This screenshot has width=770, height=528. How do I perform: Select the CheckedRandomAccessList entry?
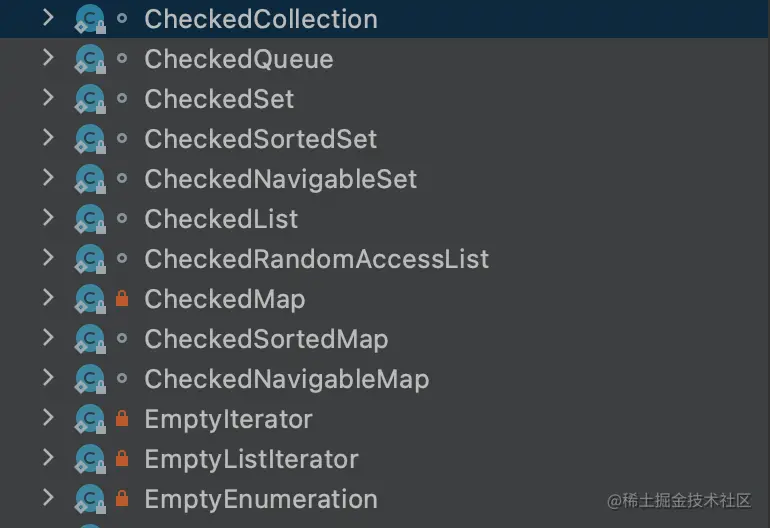316,259
